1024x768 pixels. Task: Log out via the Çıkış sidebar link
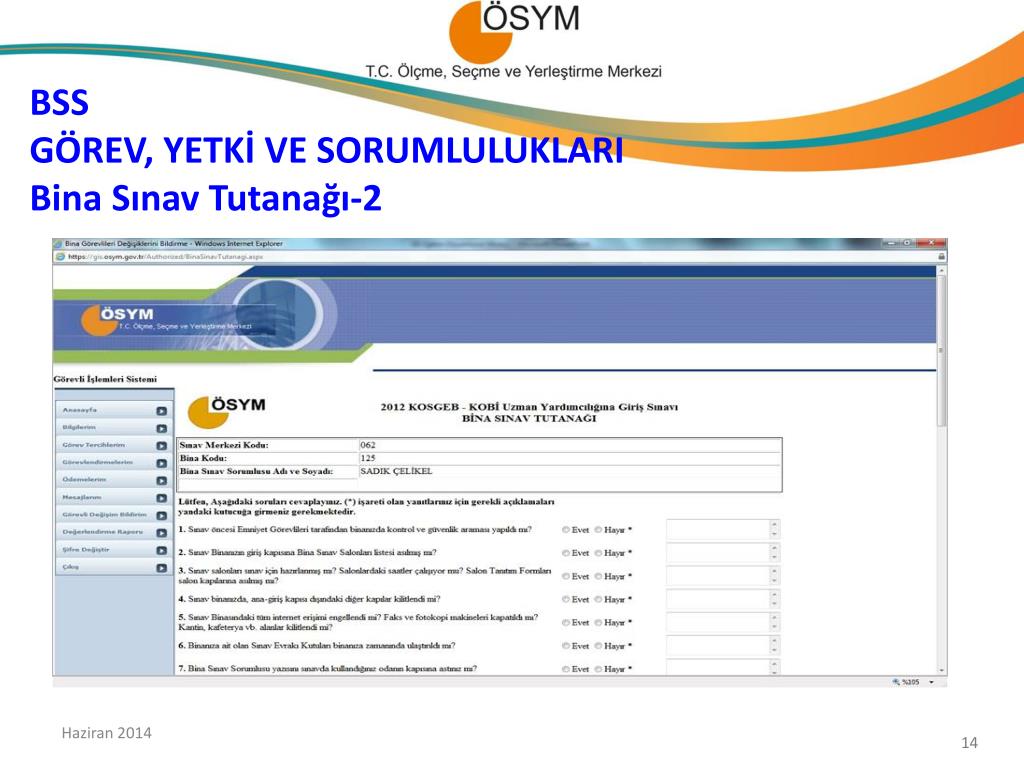tap(112, 567)
